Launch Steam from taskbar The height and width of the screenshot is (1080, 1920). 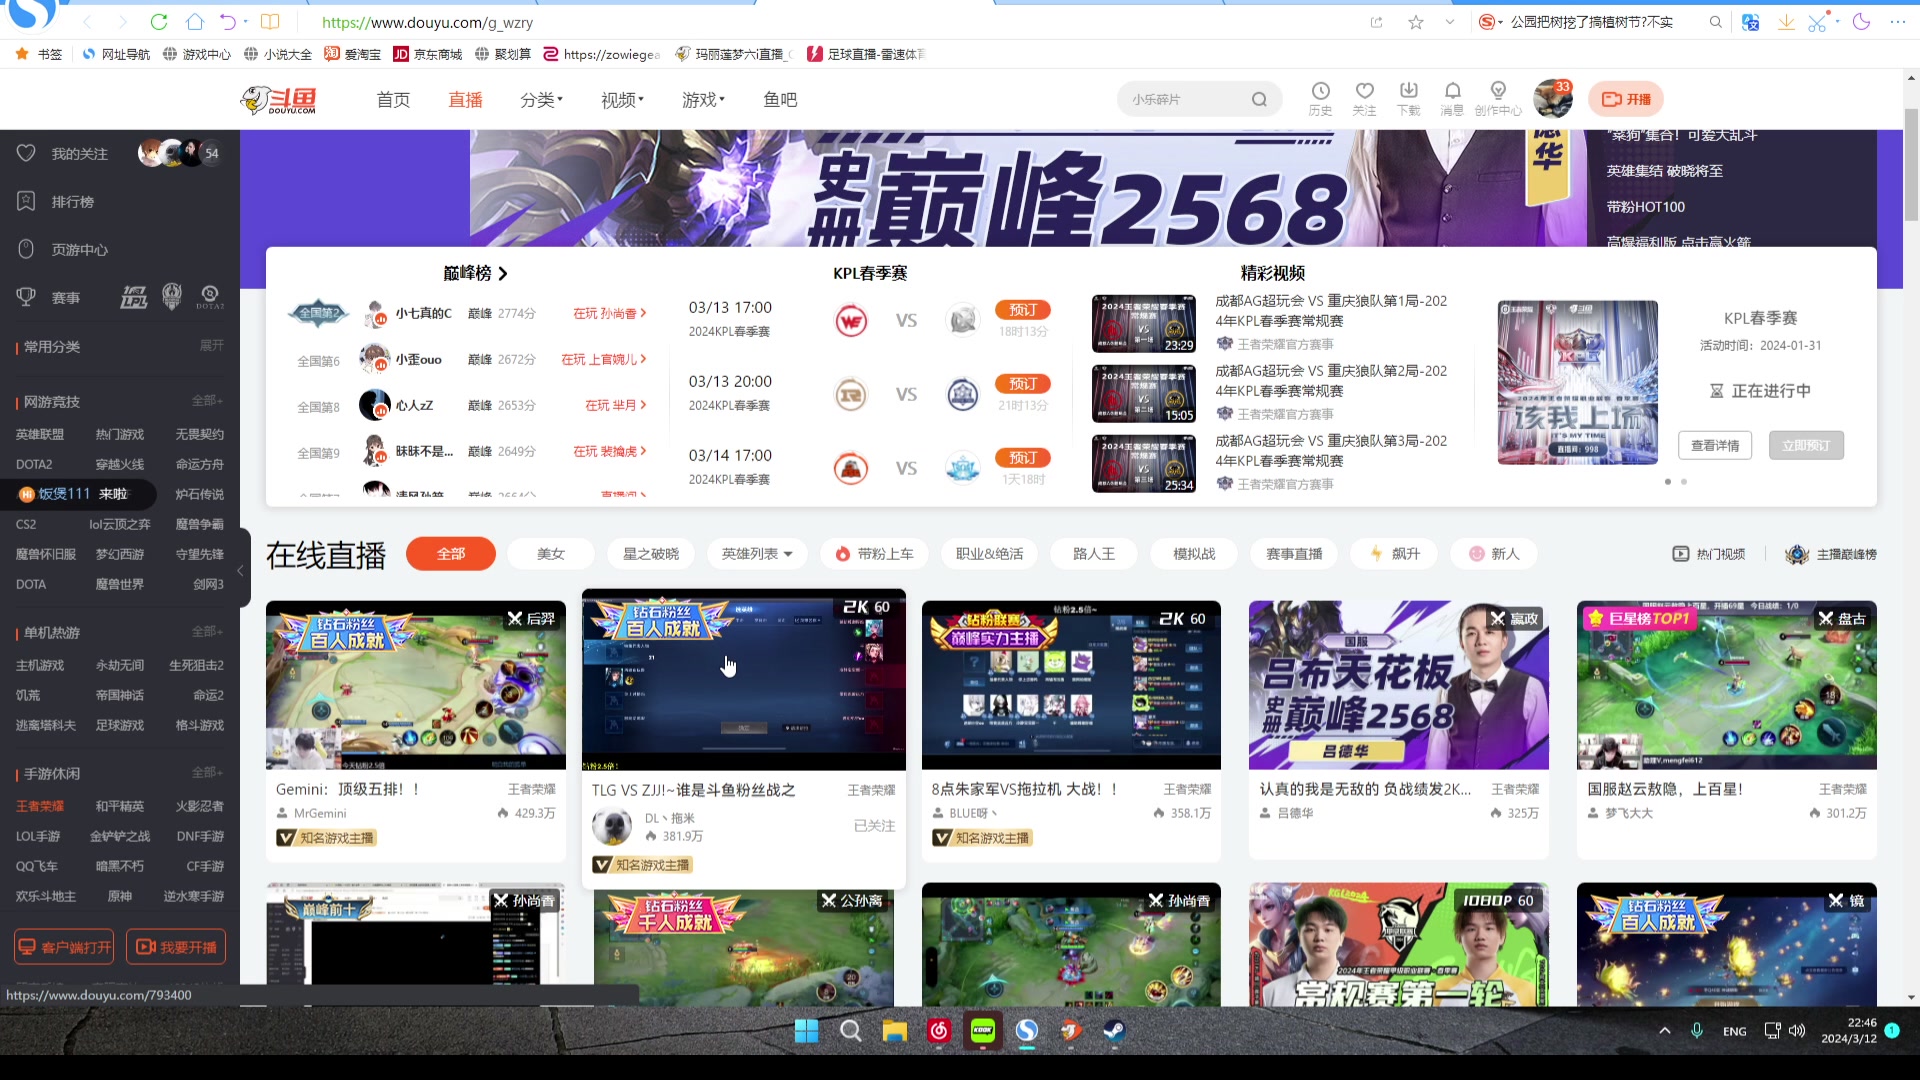click(x=1114, y=1031)
